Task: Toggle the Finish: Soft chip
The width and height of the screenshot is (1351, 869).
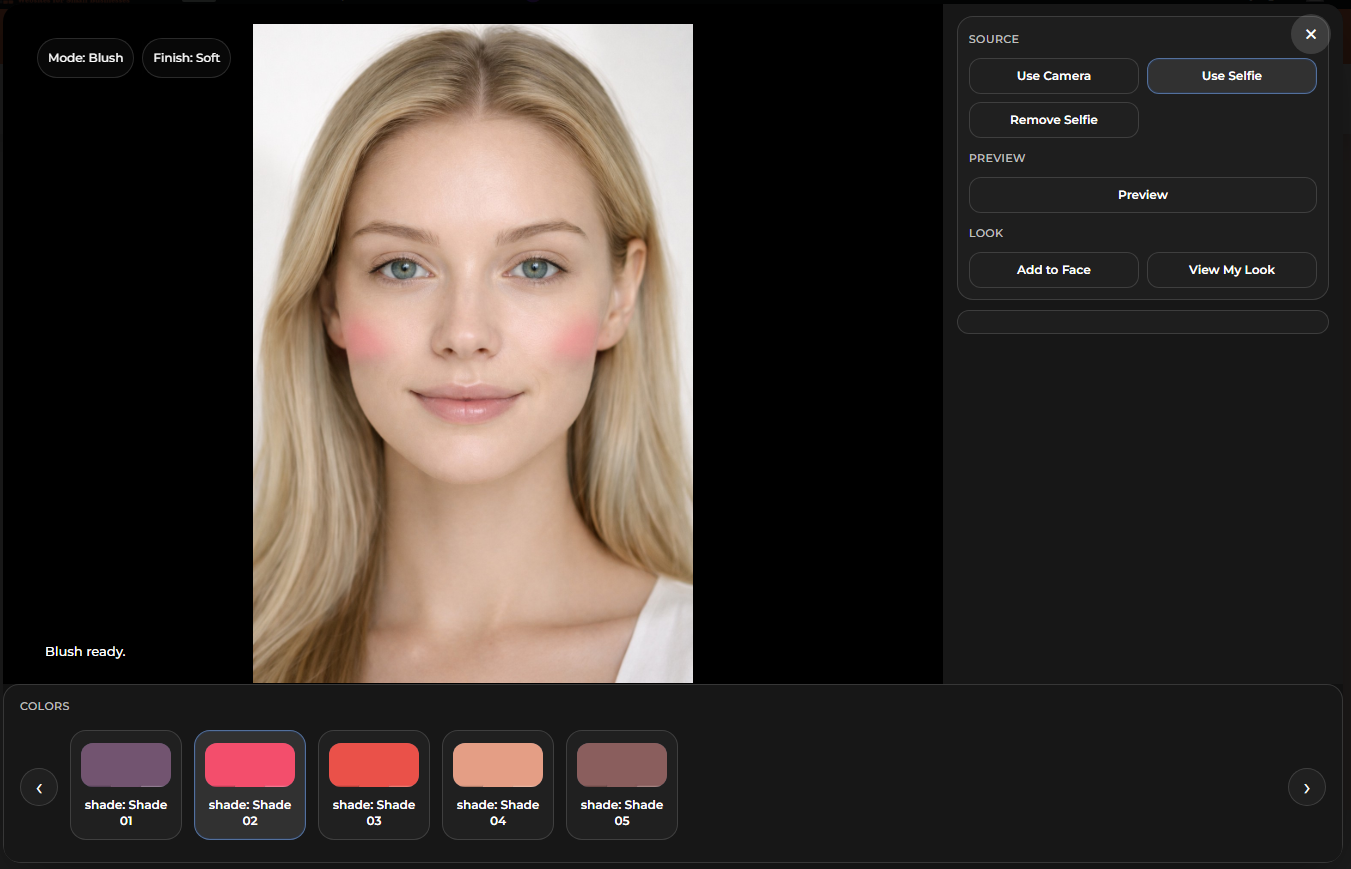Action: [187, 58]
